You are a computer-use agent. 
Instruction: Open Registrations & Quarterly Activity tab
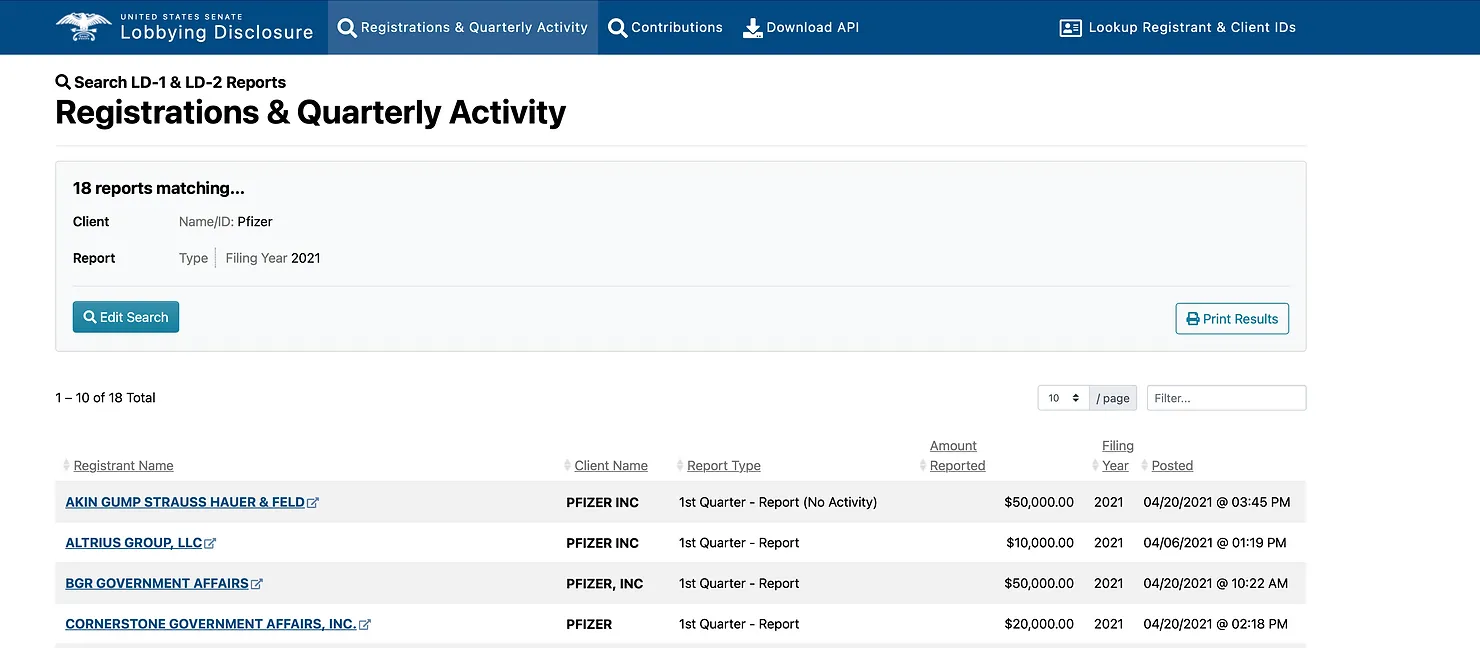tap(463, 27)
